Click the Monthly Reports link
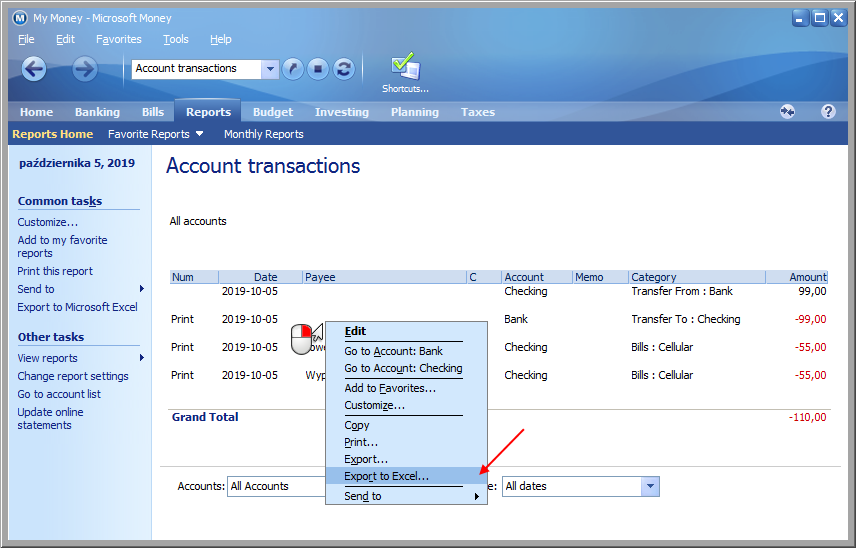The width and height of the screenshot is (856, 548). pos(263,134)
